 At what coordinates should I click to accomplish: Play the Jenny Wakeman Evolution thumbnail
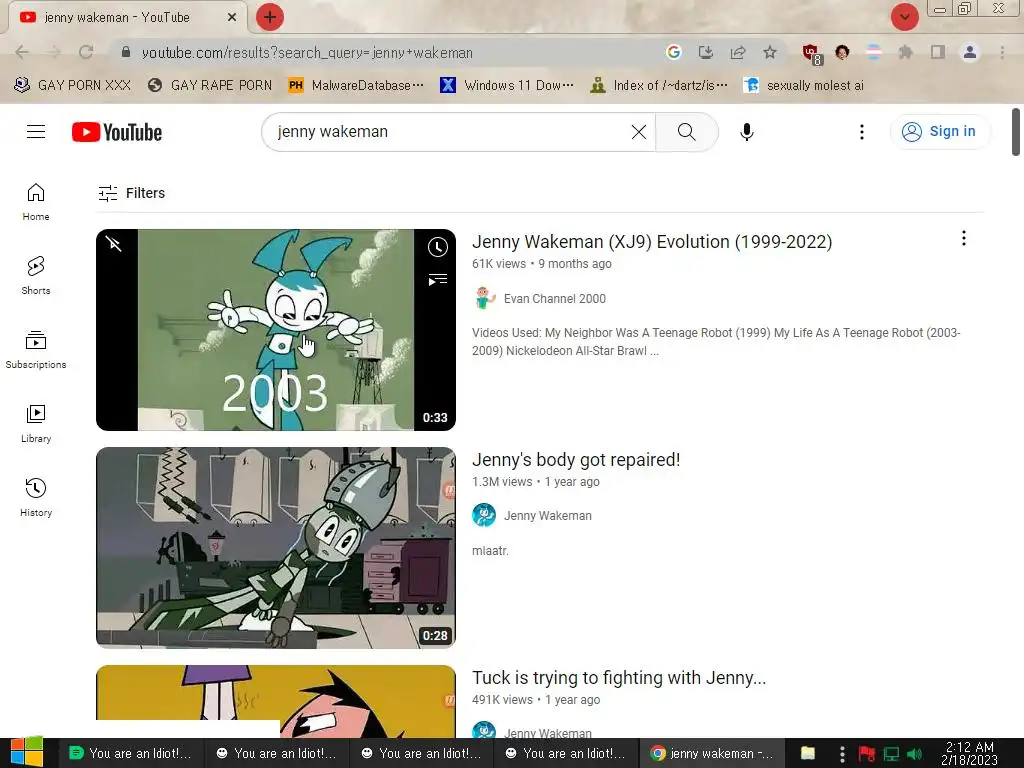click(x=276, y=330)
